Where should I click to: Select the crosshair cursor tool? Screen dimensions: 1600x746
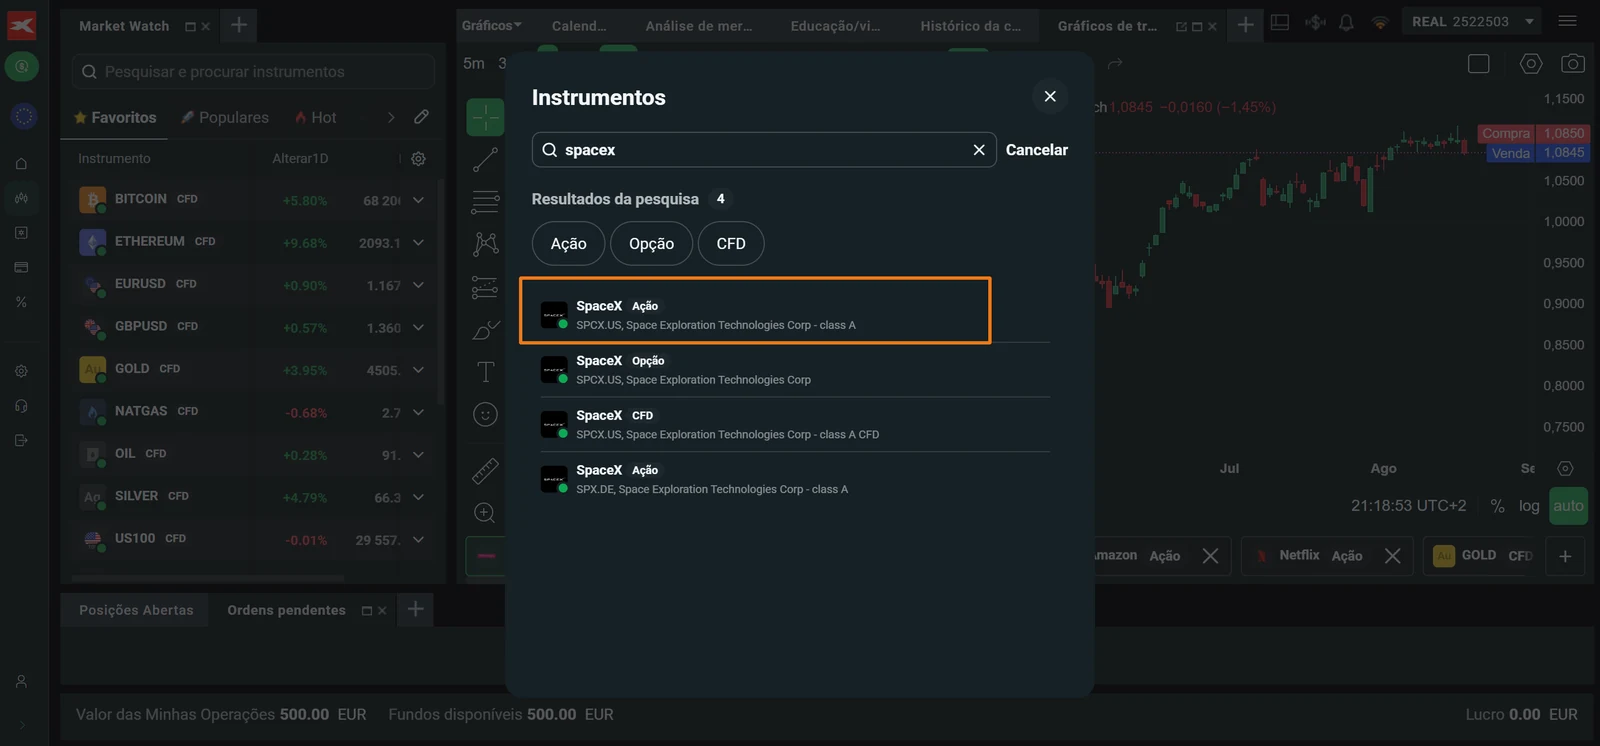[x=485, y=117]
